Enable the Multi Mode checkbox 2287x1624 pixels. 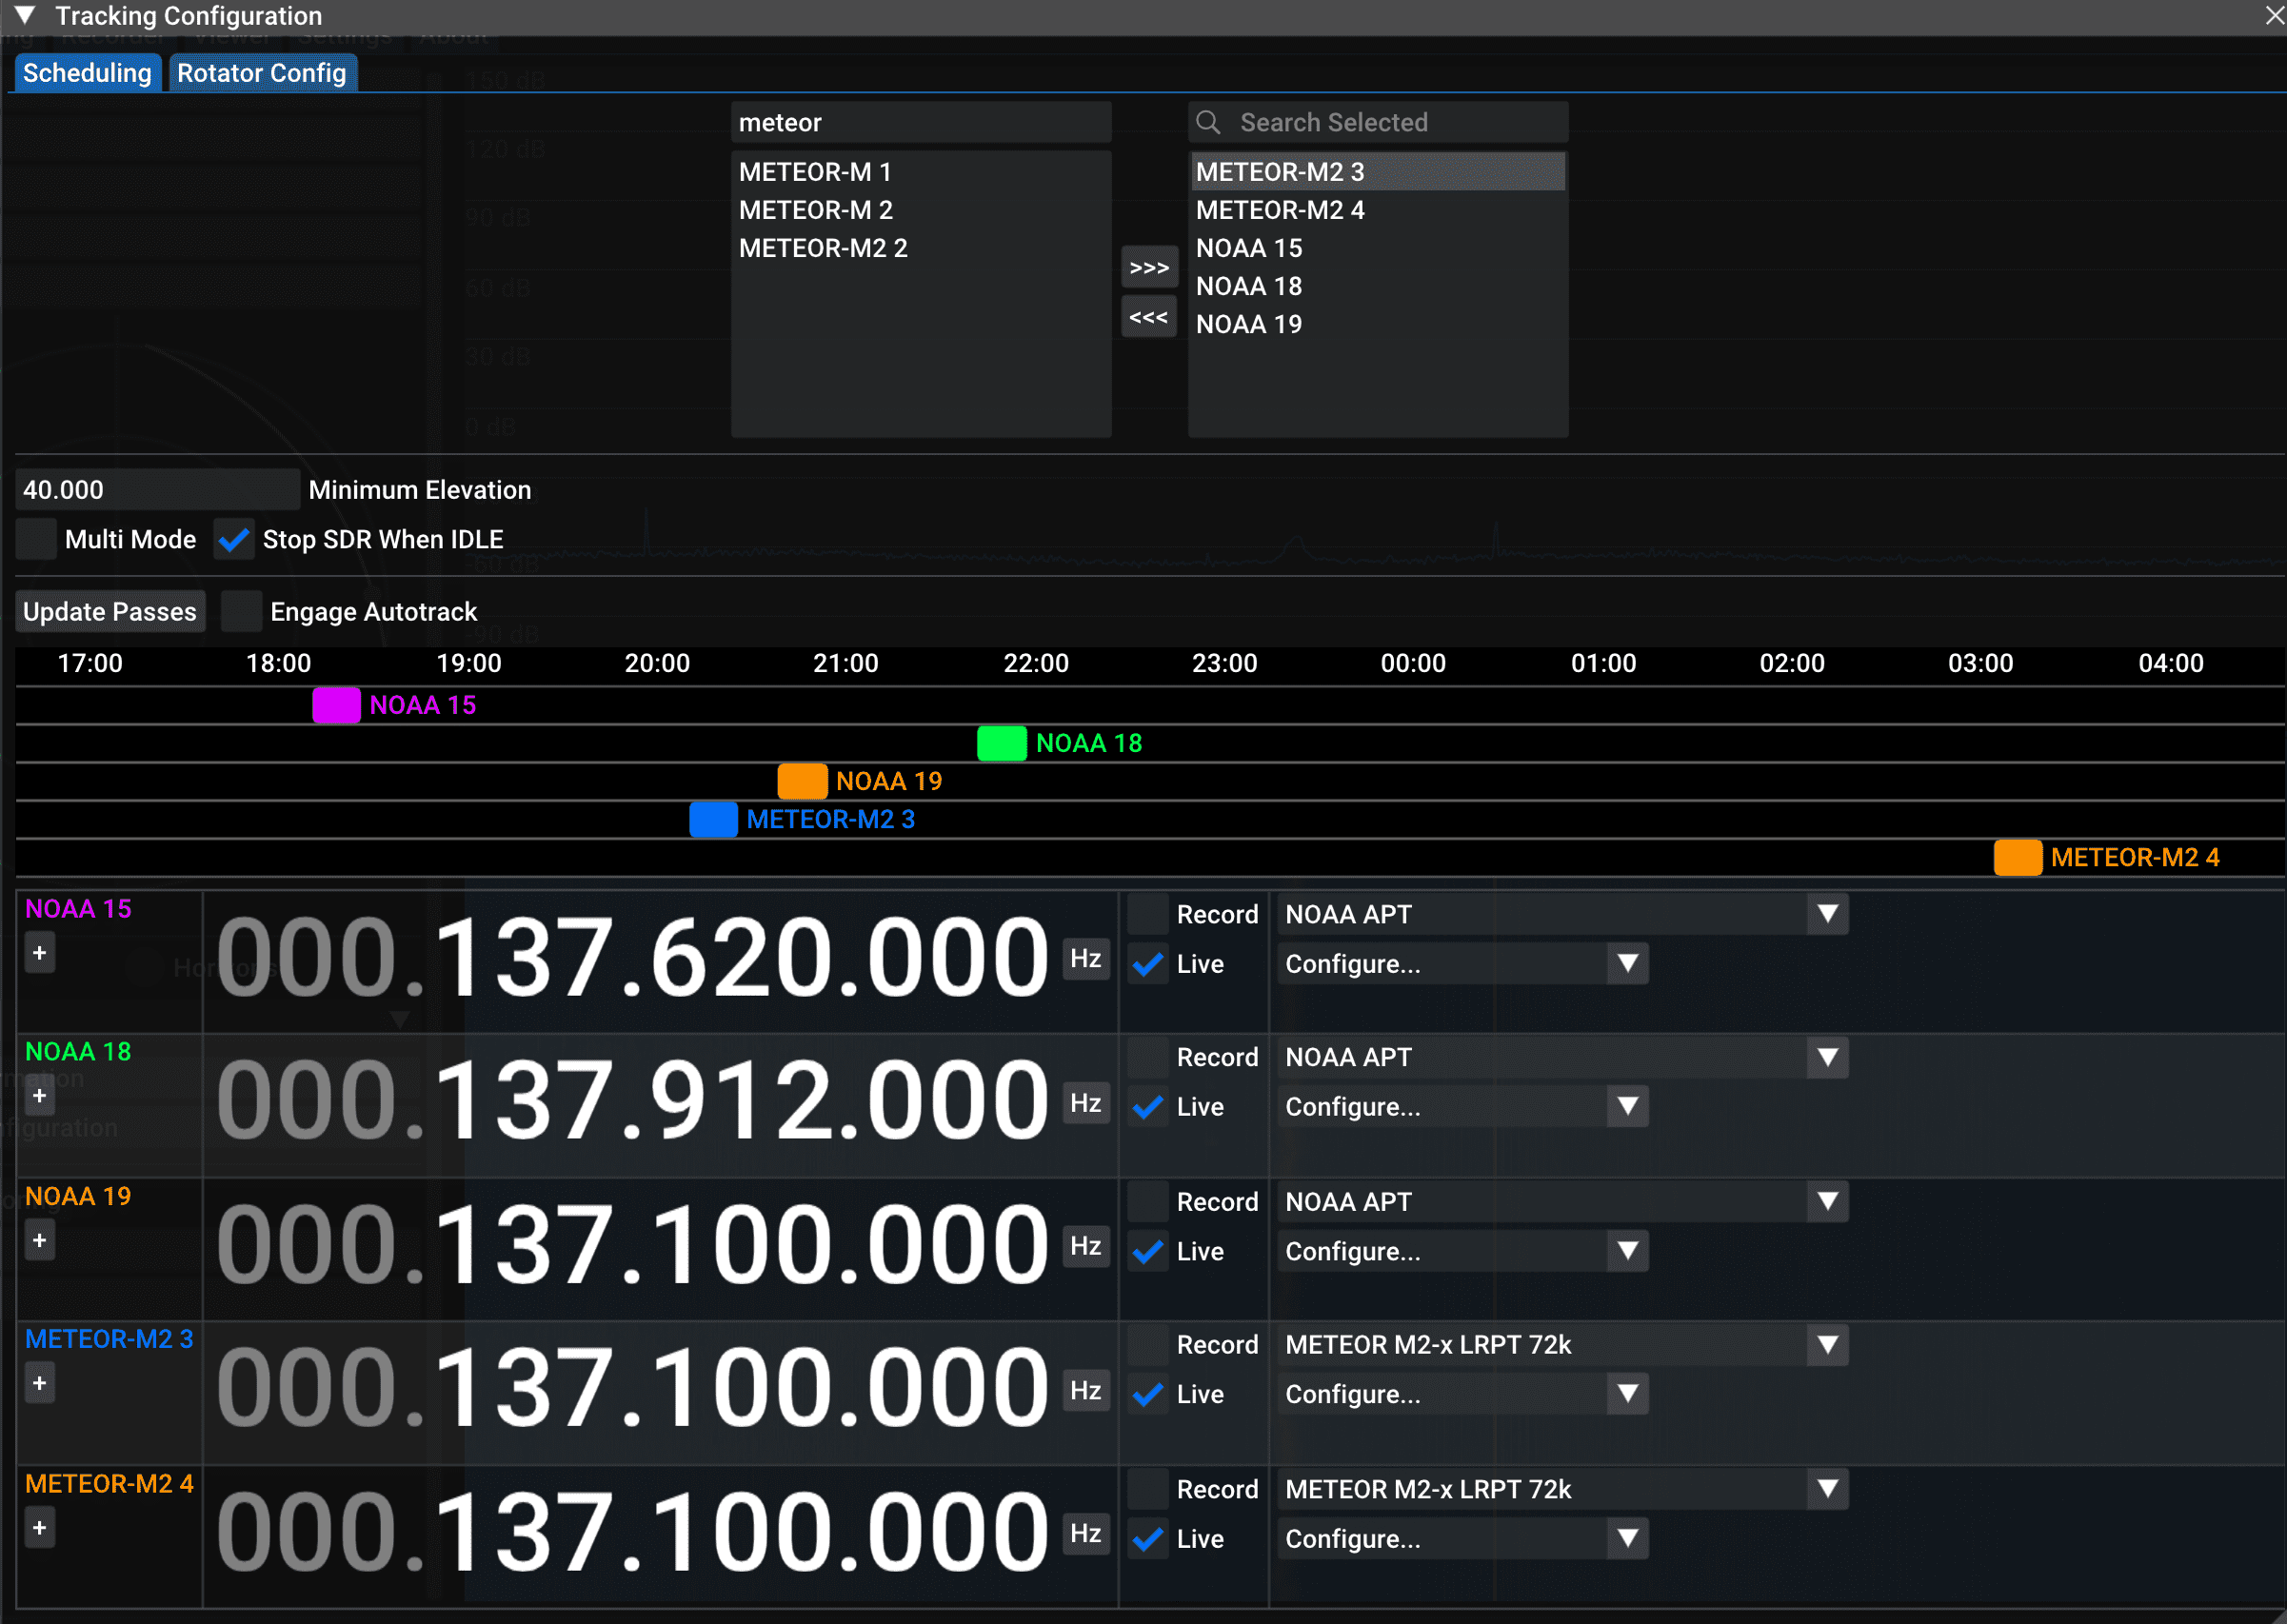36,540
